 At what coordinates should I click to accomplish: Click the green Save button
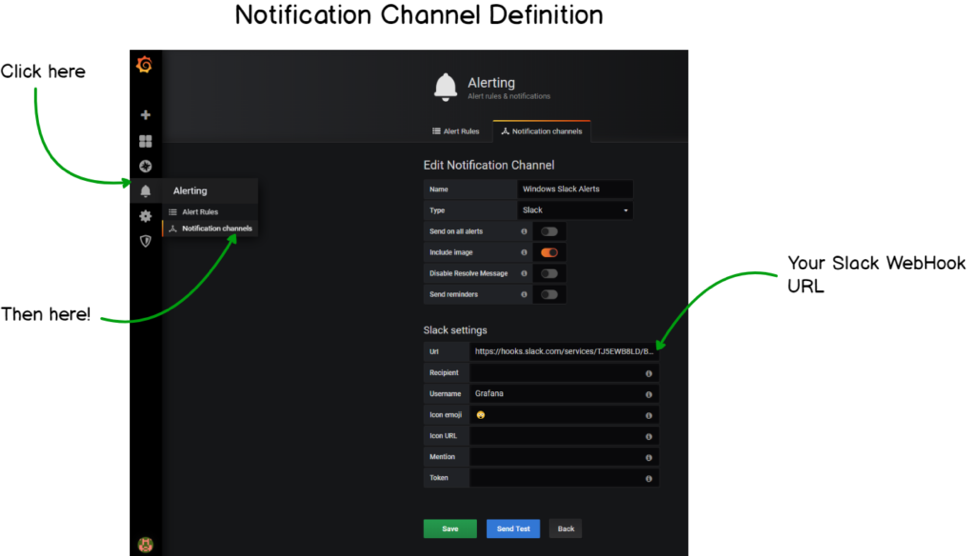[x=450, y=529]
